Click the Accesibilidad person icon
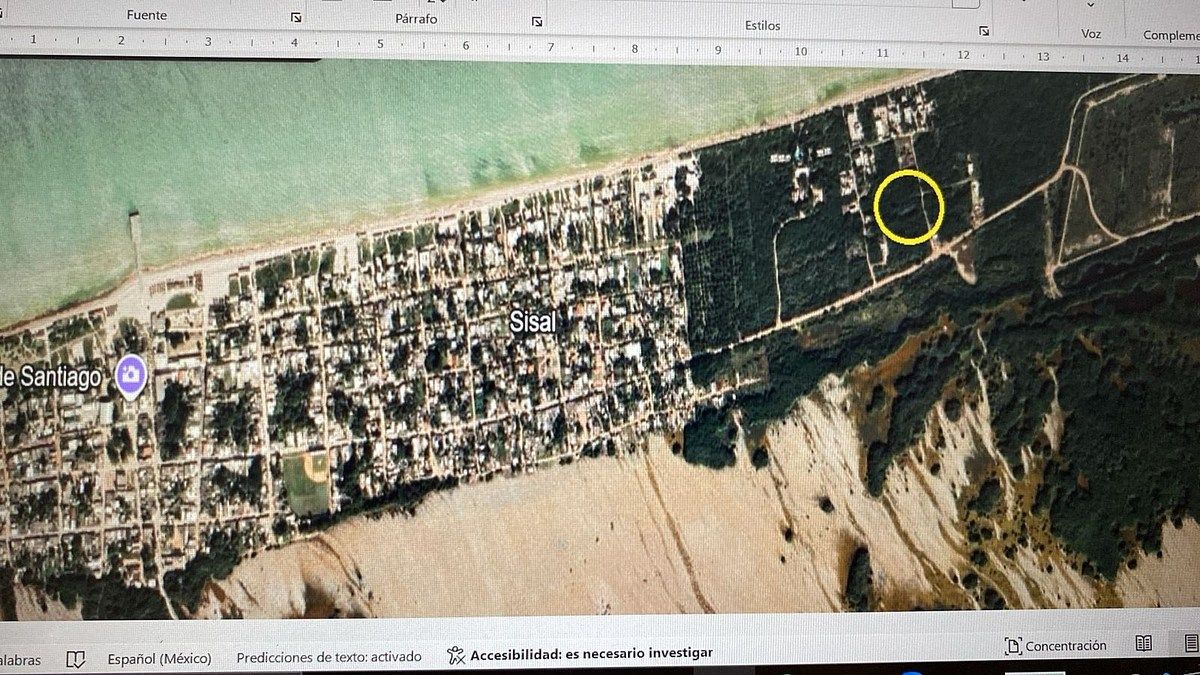The image size is (1200, 675). click(456, 655)
